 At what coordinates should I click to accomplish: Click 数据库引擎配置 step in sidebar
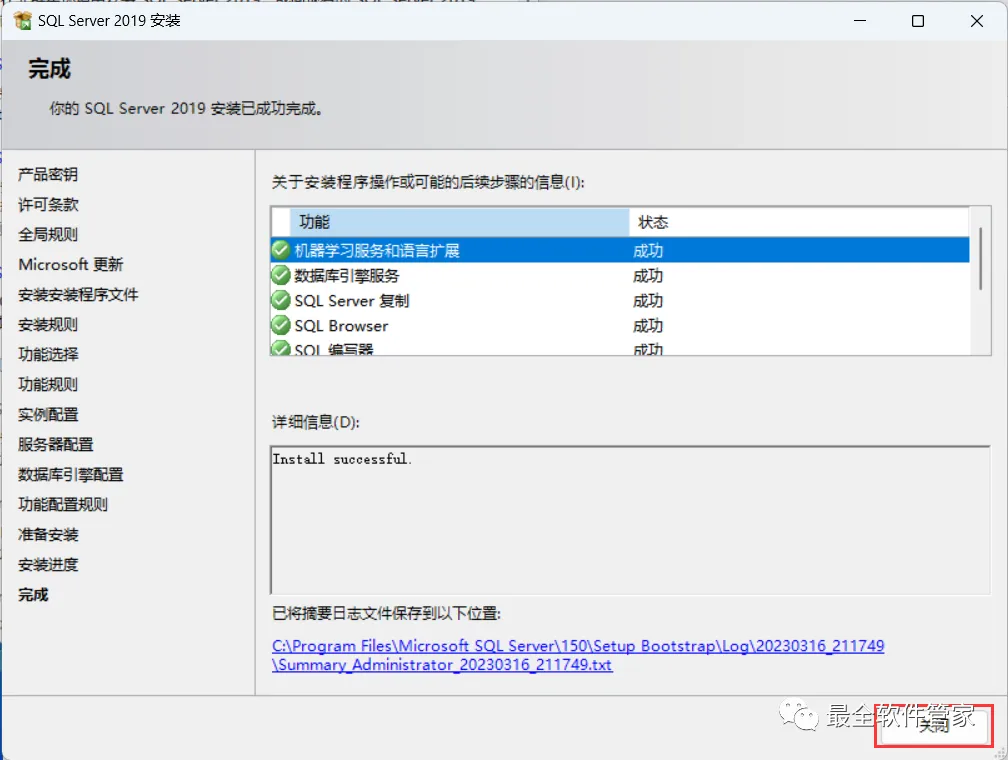click(71, 475)
